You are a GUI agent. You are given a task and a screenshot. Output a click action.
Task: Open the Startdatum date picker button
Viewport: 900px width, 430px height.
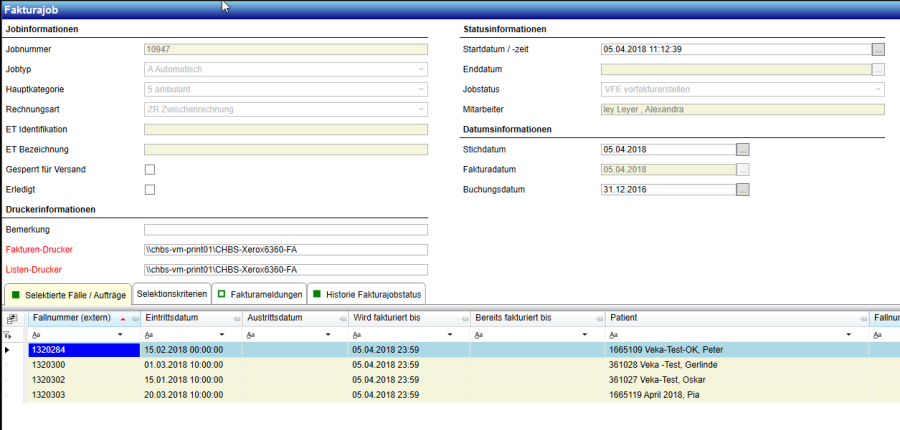(x=878, y=49)
